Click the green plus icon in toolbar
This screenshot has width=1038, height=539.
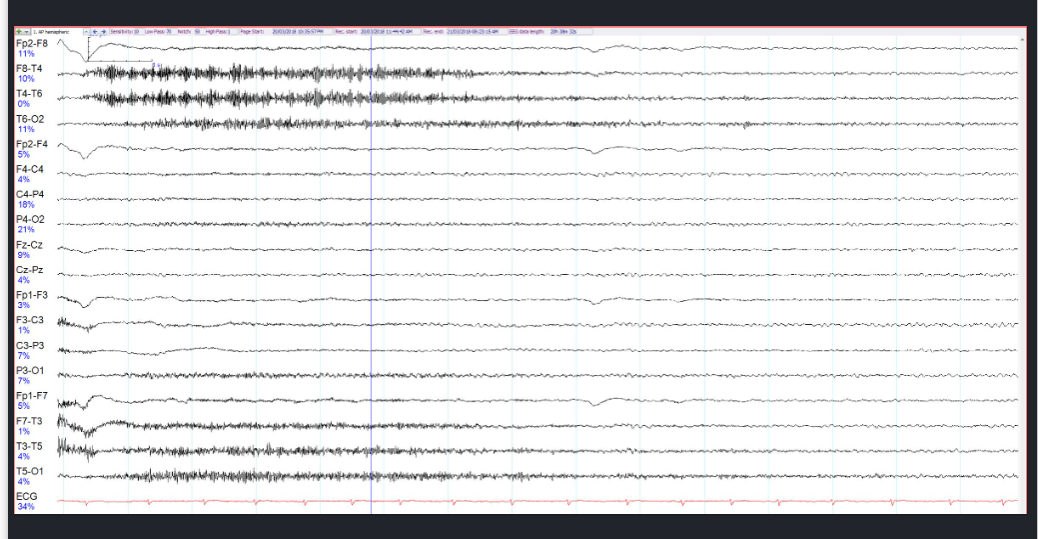click(19, 31)
